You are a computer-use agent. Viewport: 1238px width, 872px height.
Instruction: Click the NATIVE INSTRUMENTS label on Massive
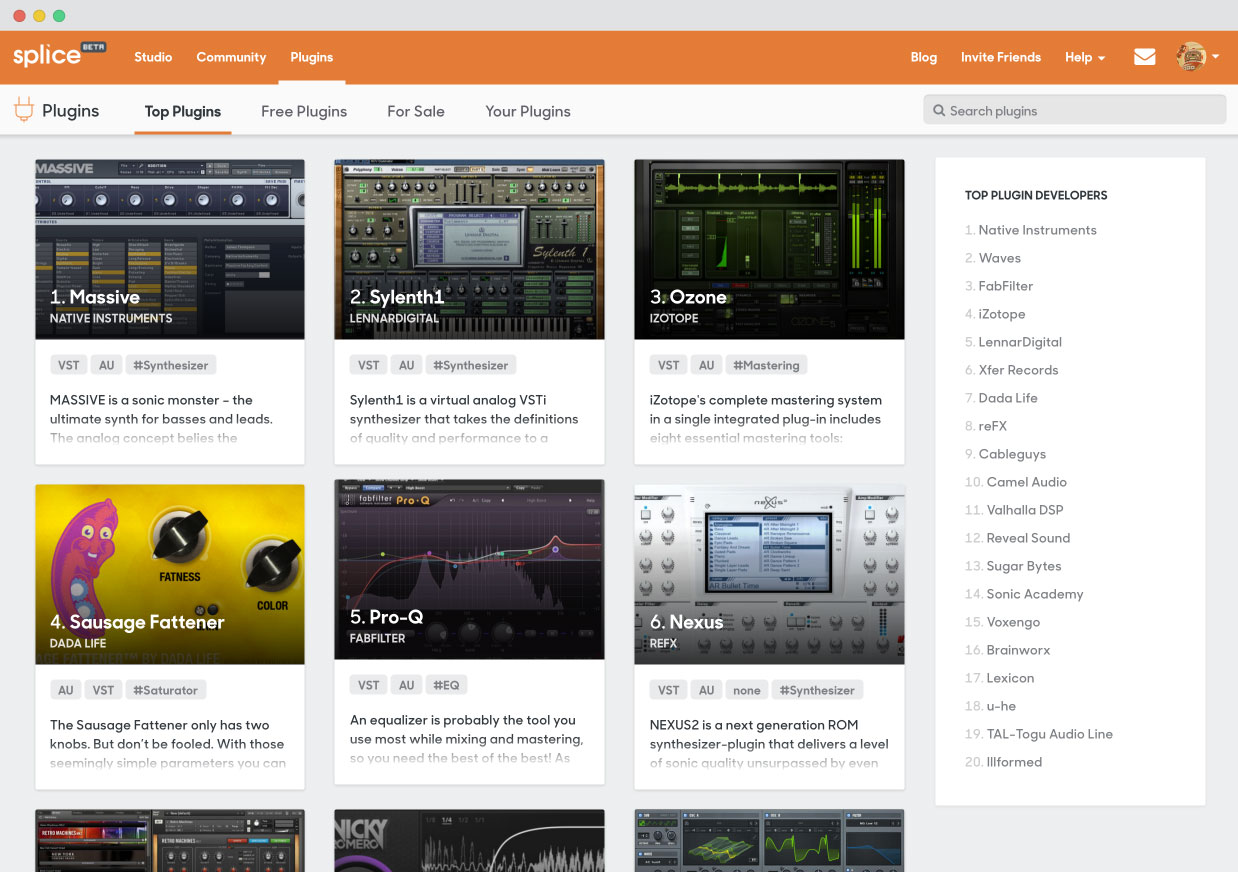click(x=111, y=318)
